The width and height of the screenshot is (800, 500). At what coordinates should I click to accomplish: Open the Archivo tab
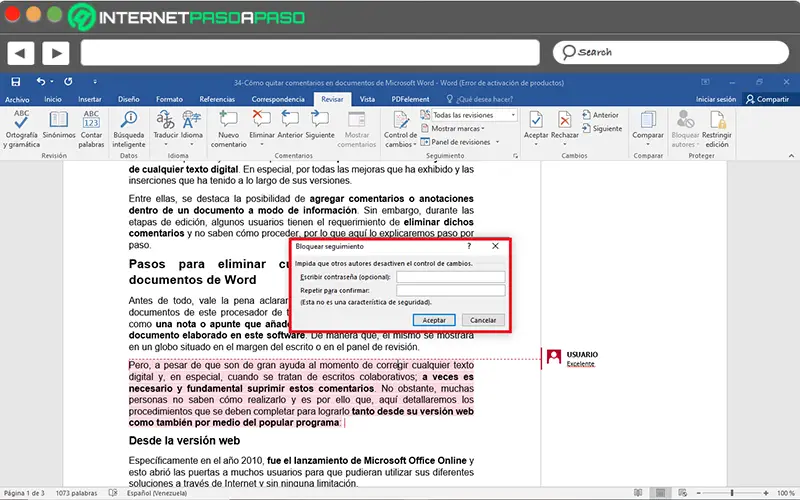click(17, 99)
